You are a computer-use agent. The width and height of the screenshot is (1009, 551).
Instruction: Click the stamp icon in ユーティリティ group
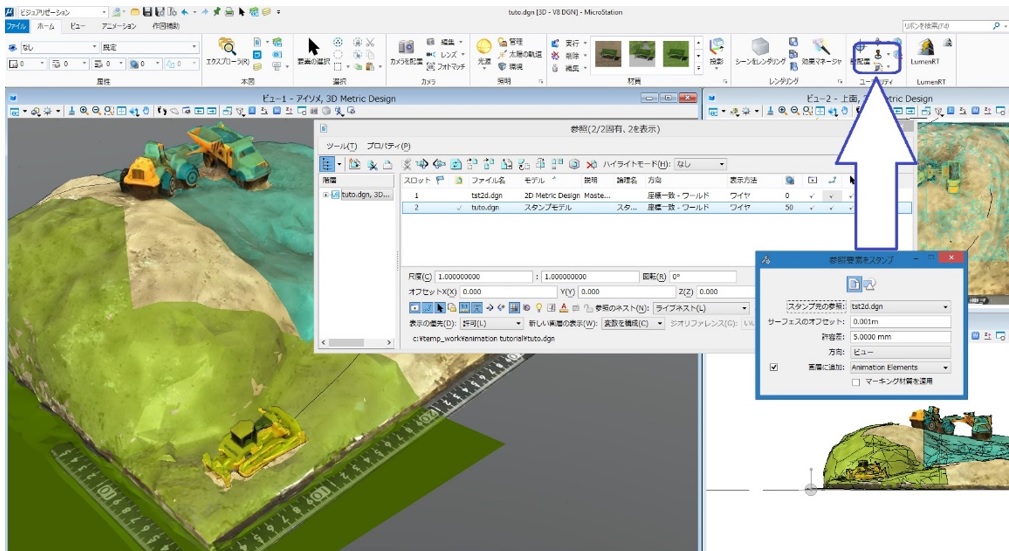878,55
